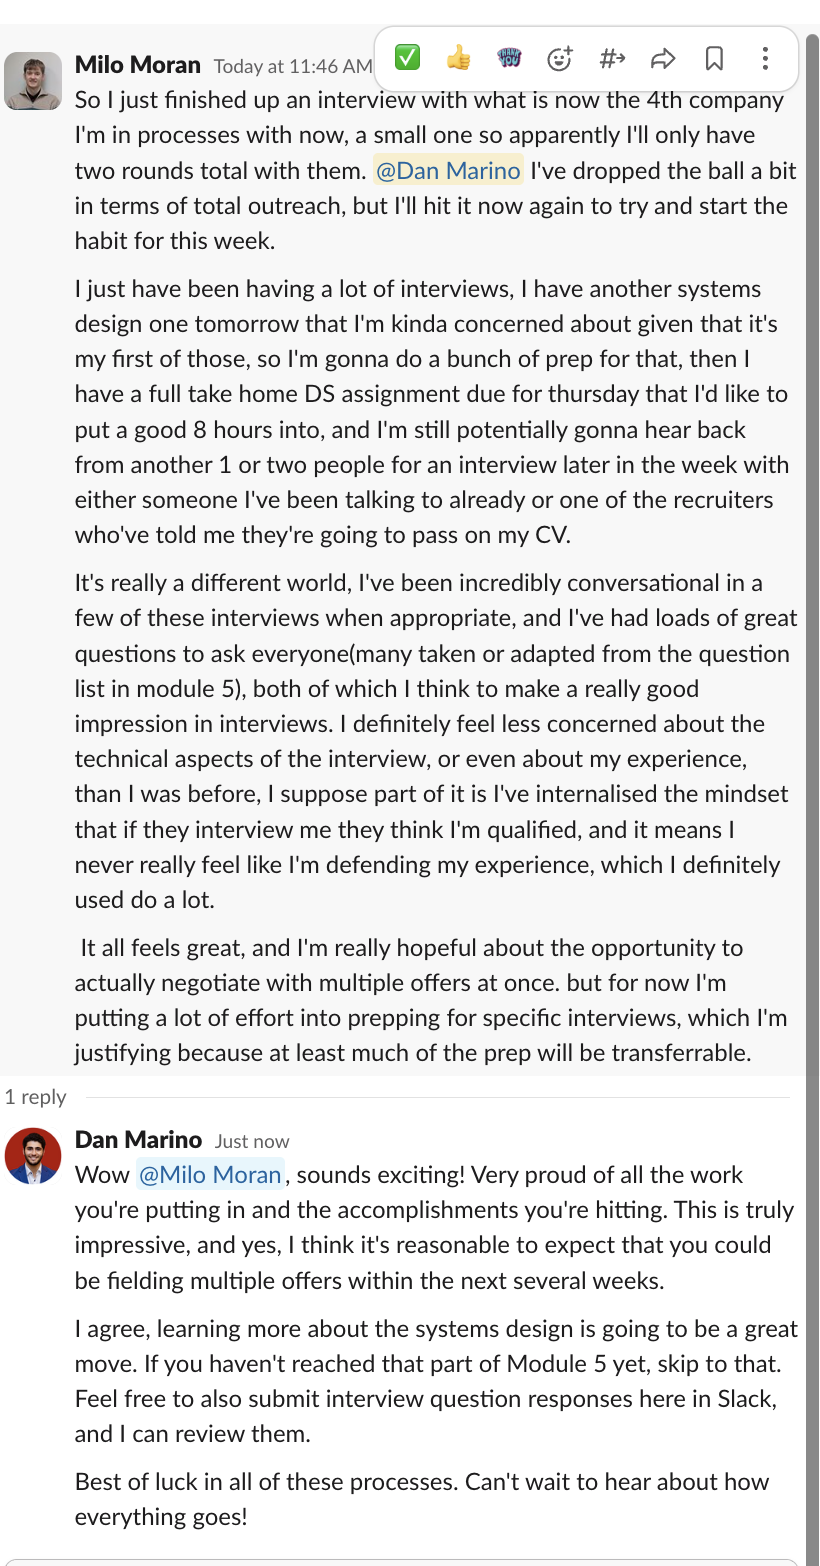Image resolution: width=820 pixels, height=1566 pixels.
Task: React with the green checkmark emoji
Action: 407,59
